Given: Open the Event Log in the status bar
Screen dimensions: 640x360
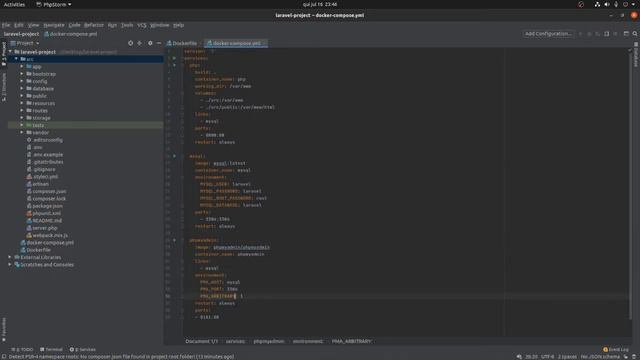Looking at the screenshot, I should (x=616, y=349).
